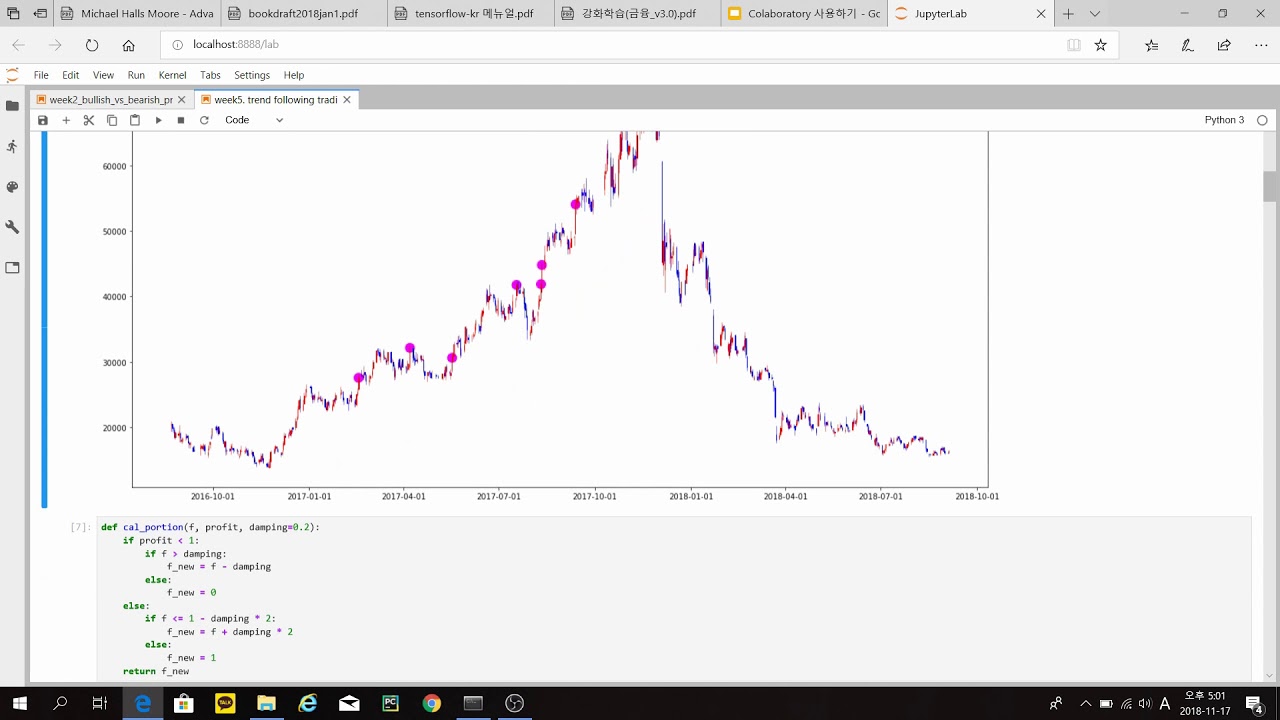Open the Running kernels sidebar panel
1280x720 pixels.
(12, 146)
